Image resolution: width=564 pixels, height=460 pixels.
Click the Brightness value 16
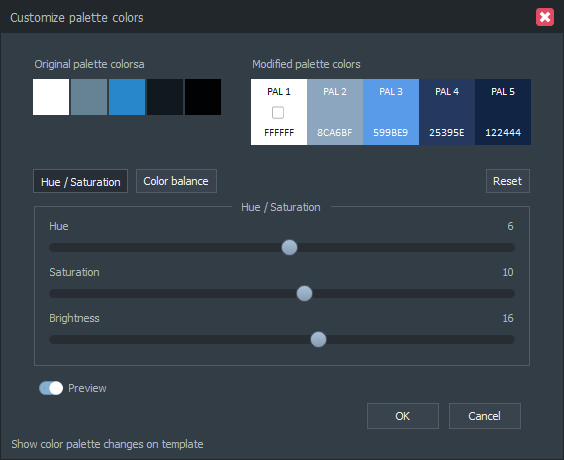[x=508, y=318]
